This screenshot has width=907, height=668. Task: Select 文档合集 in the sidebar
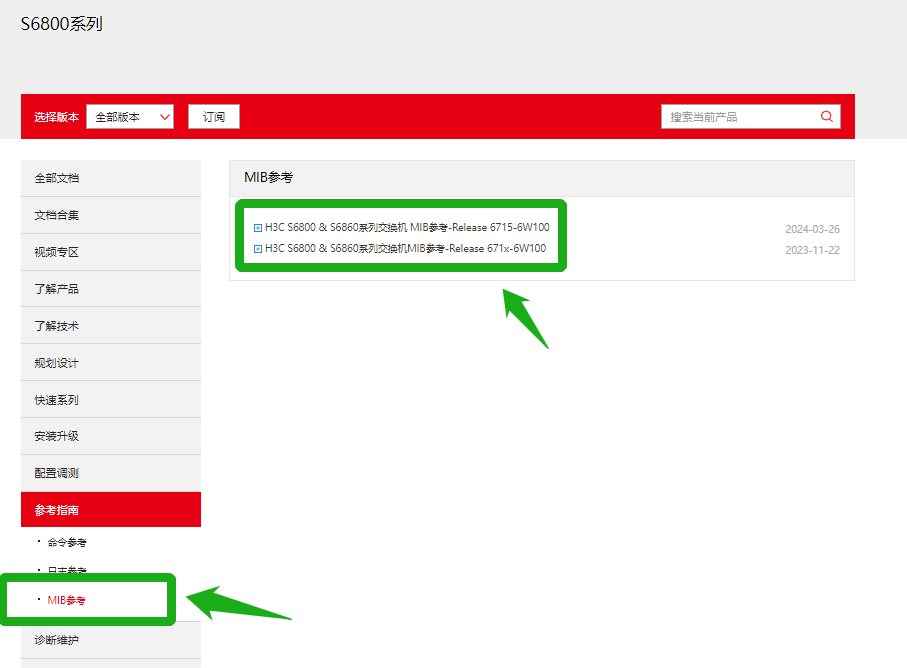111,215
